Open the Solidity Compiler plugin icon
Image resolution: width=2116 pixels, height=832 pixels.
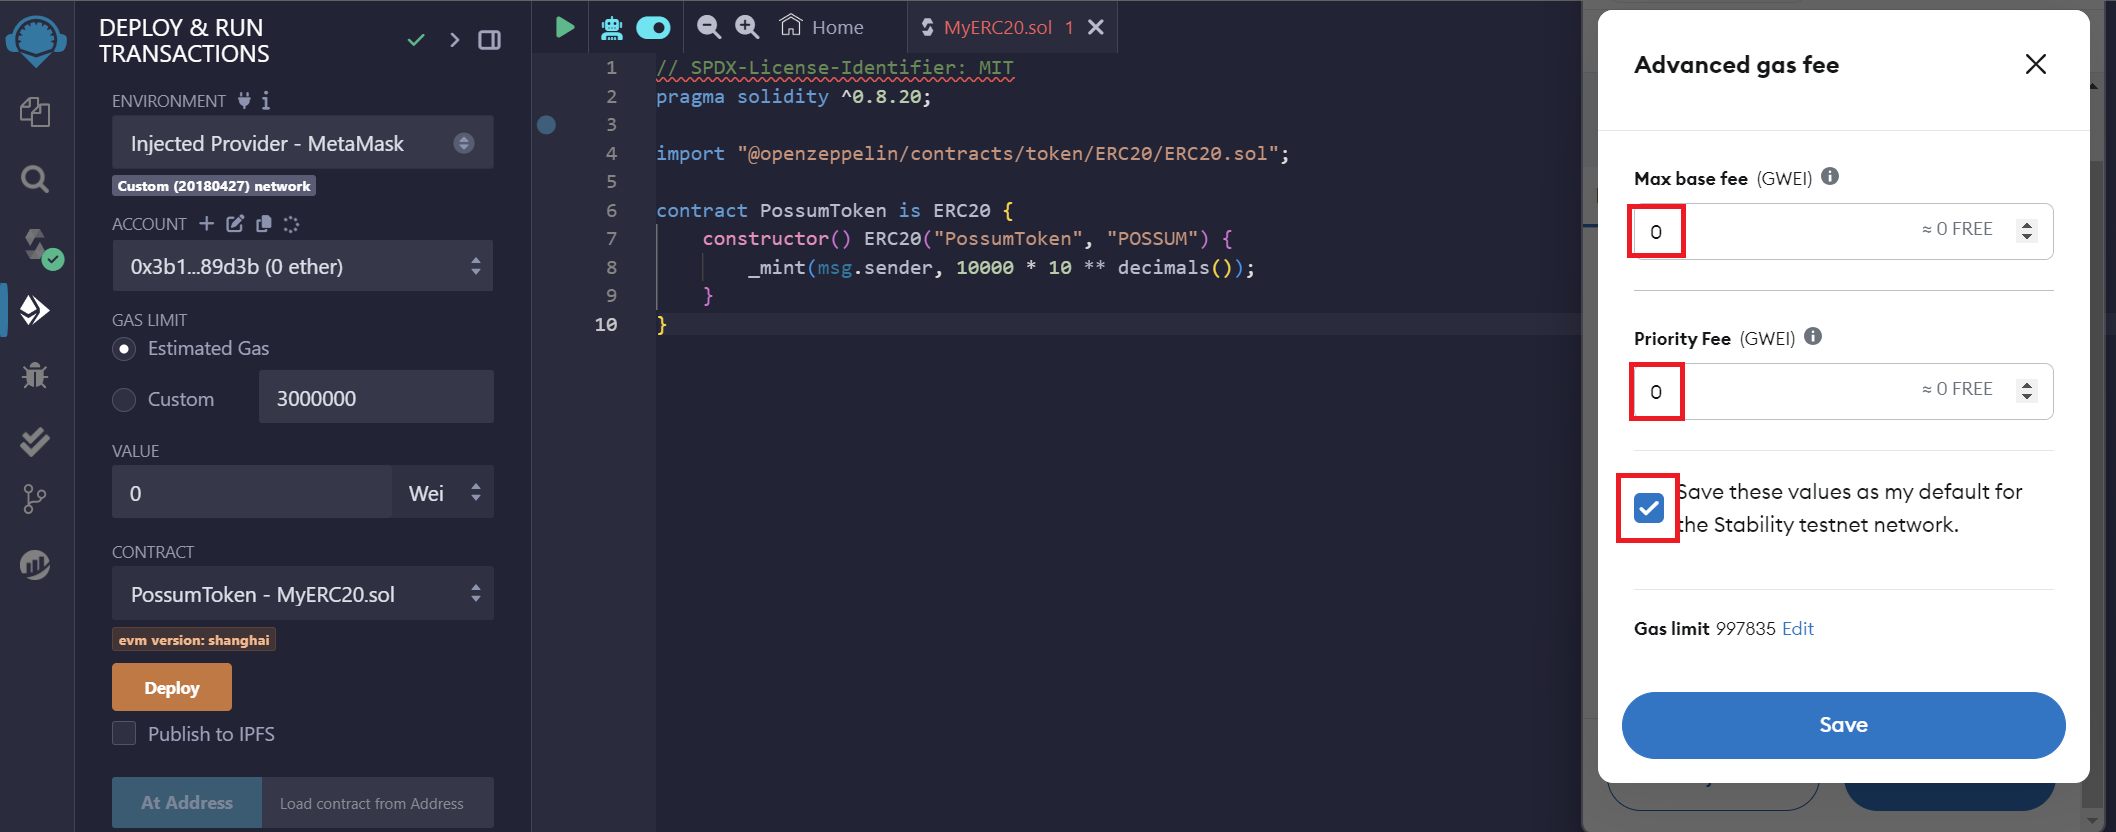pyautogui.click(x=37, y=246)
